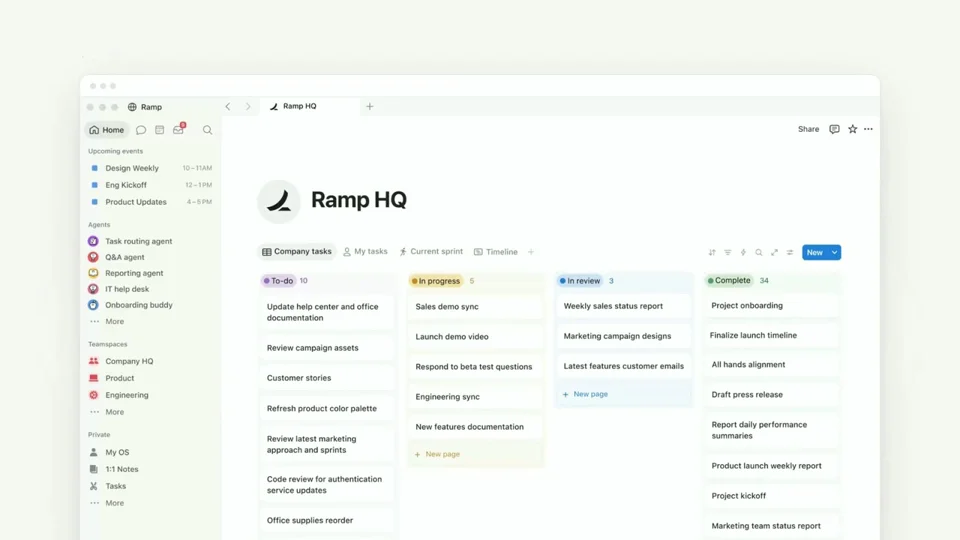
Task: Open the Review campaign assets card
Action: pyautogui.click(x=326, y=348)
